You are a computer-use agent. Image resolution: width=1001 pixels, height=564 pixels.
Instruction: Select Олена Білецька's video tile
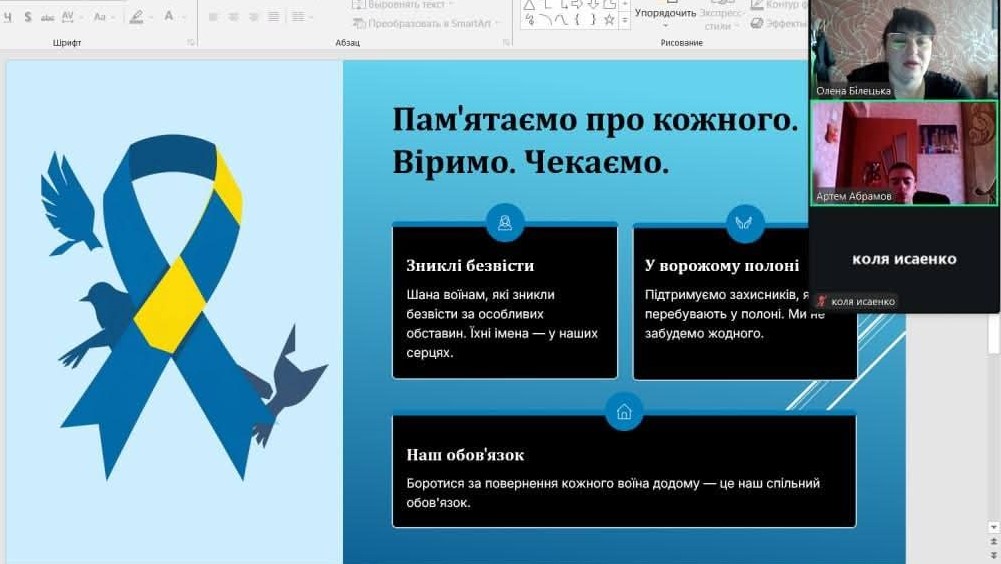pyautogui.click(x=904, y=49)
